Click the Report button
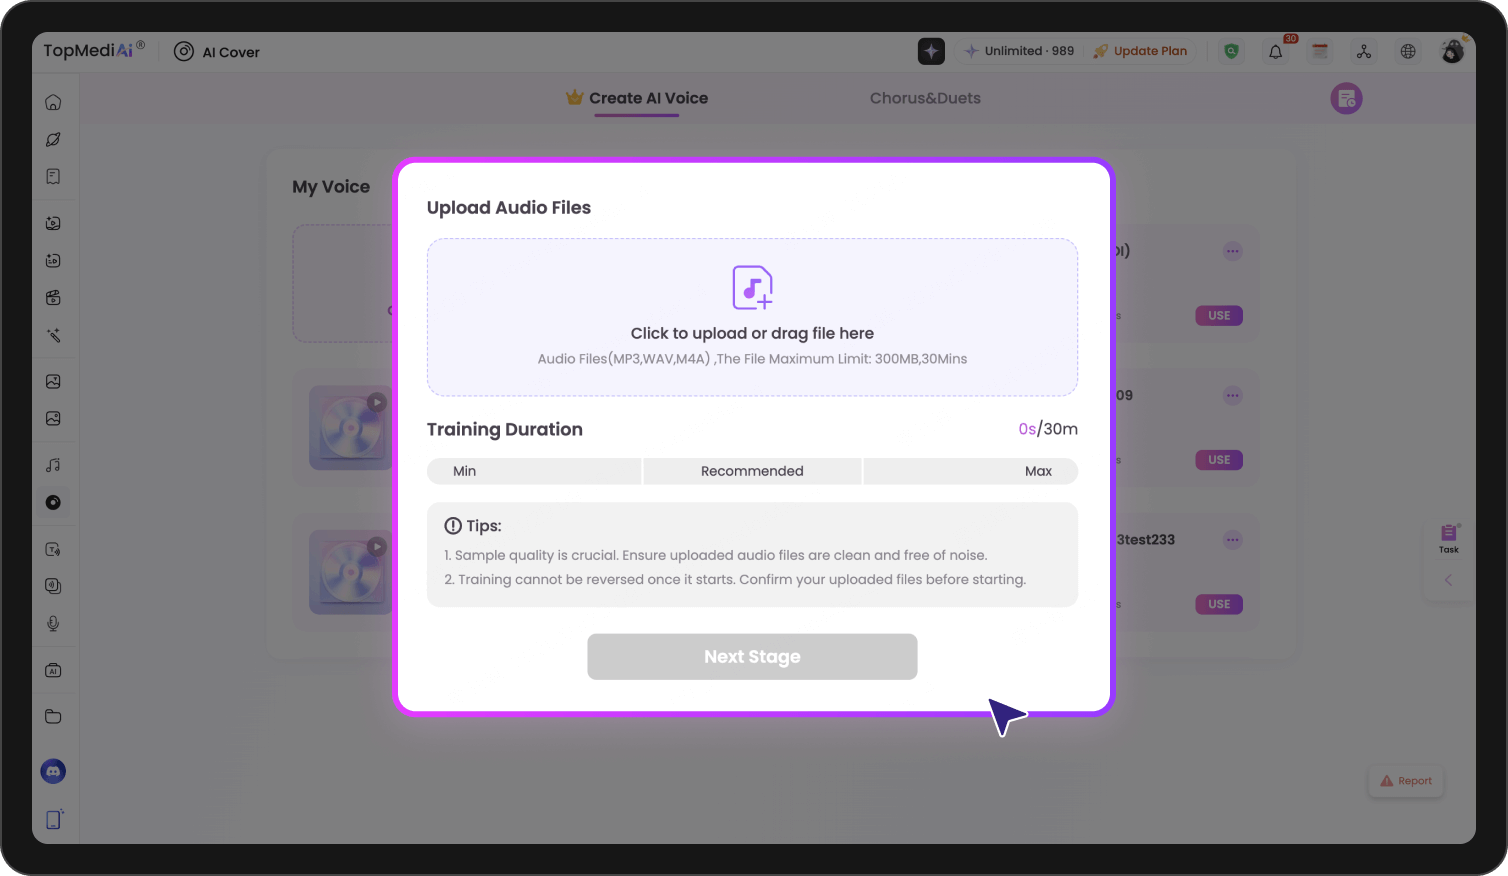The image size is (1508, 876). point(1406,781)
